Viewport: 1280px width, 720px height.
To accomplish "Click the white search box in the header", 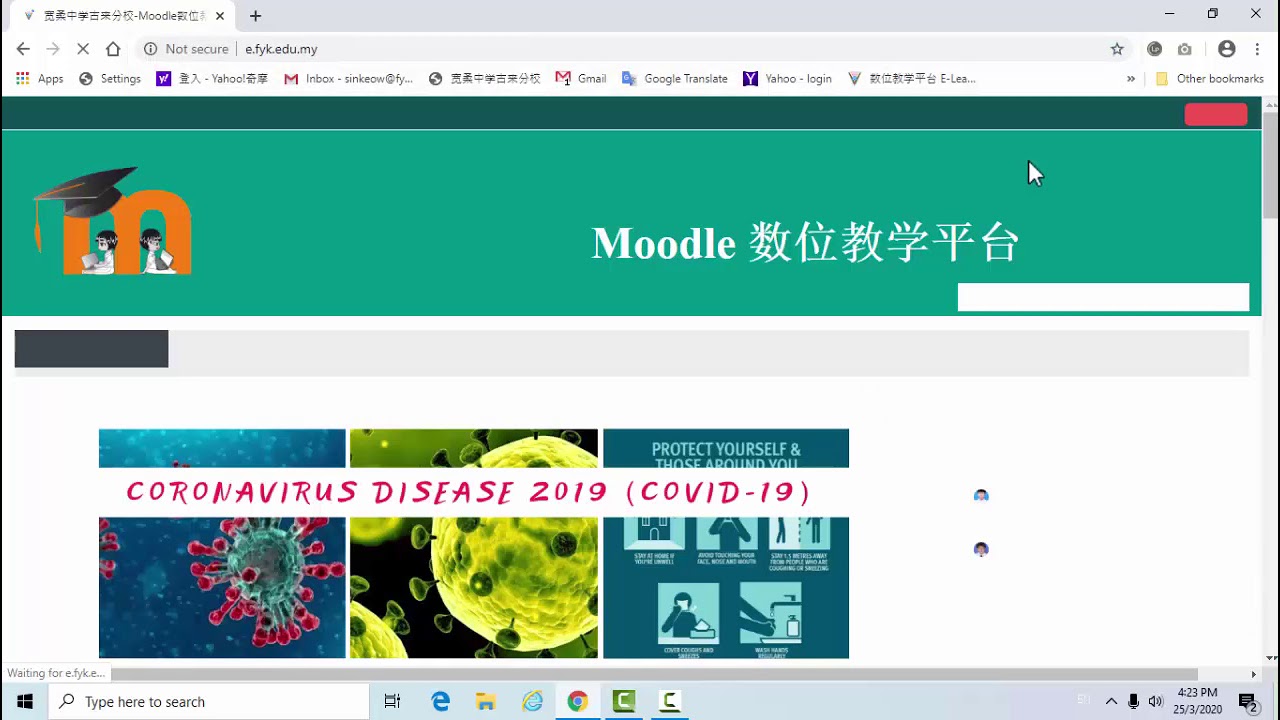I will [x=1103, y=297].
